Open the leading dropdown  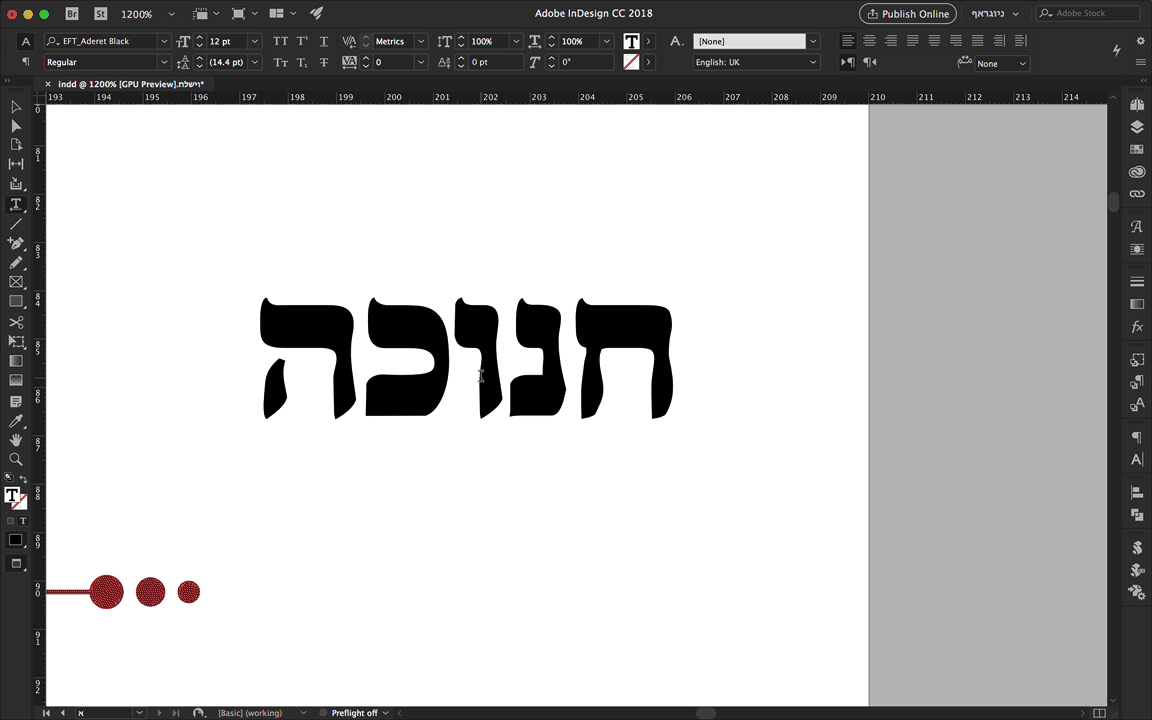click(x=255, y=62)
